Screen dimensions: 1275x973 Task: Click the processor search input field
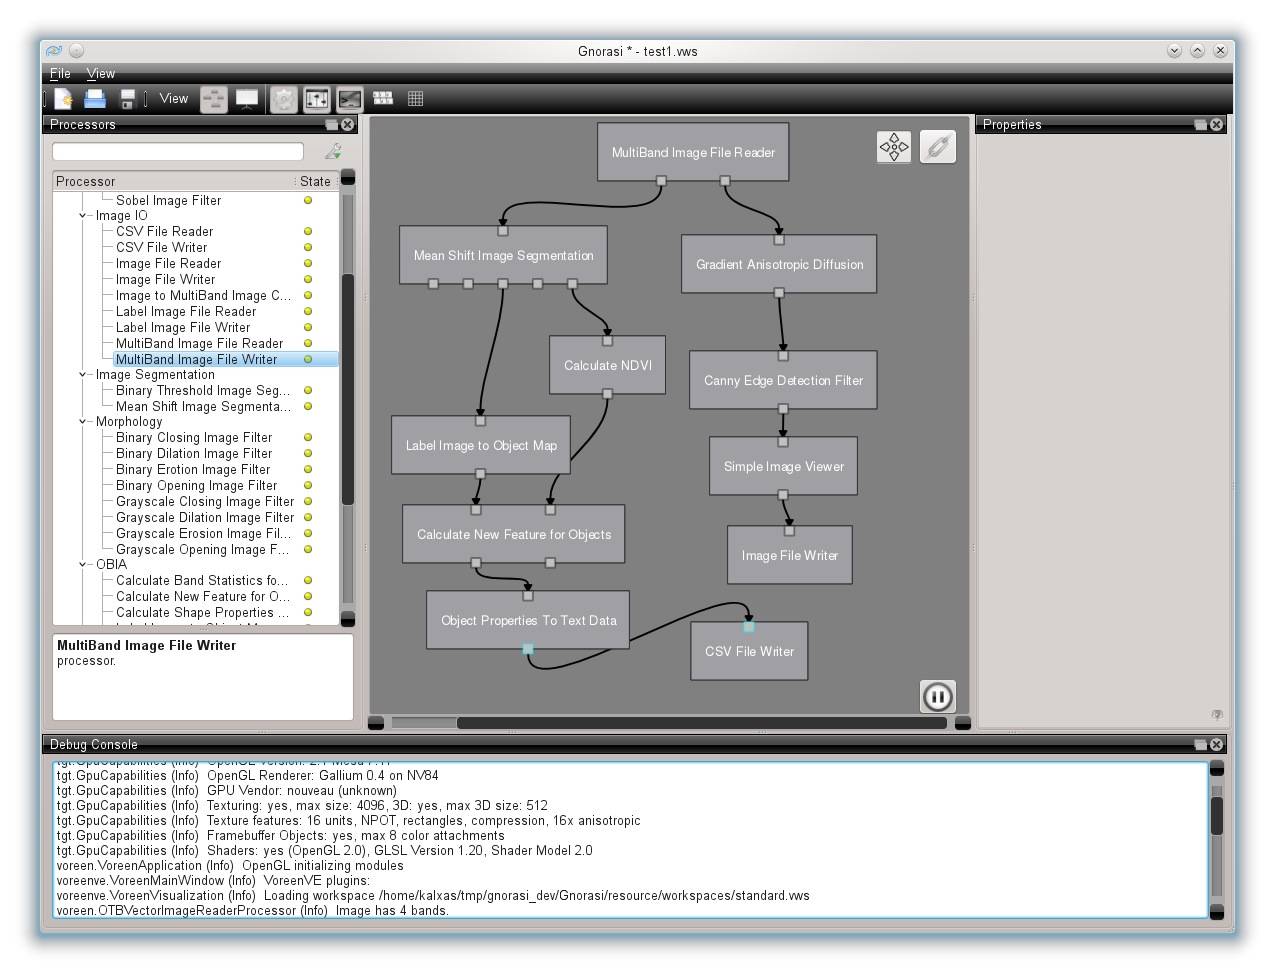178,152
